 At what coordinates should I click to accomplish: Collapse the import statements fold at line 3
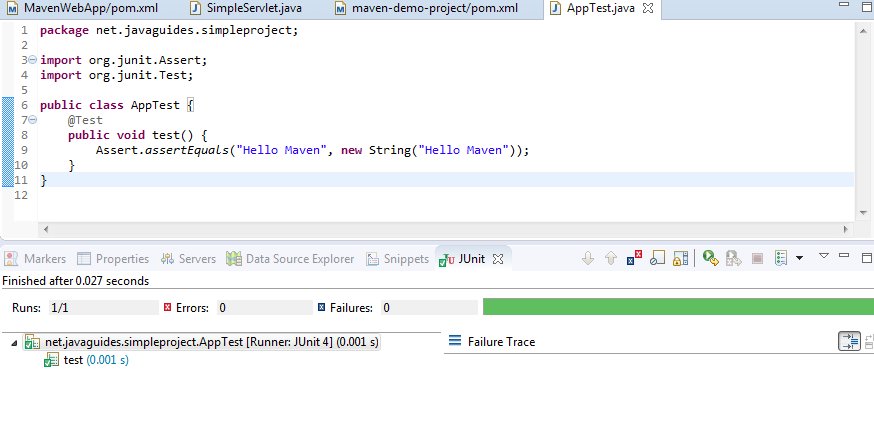[x=33, y=60]
